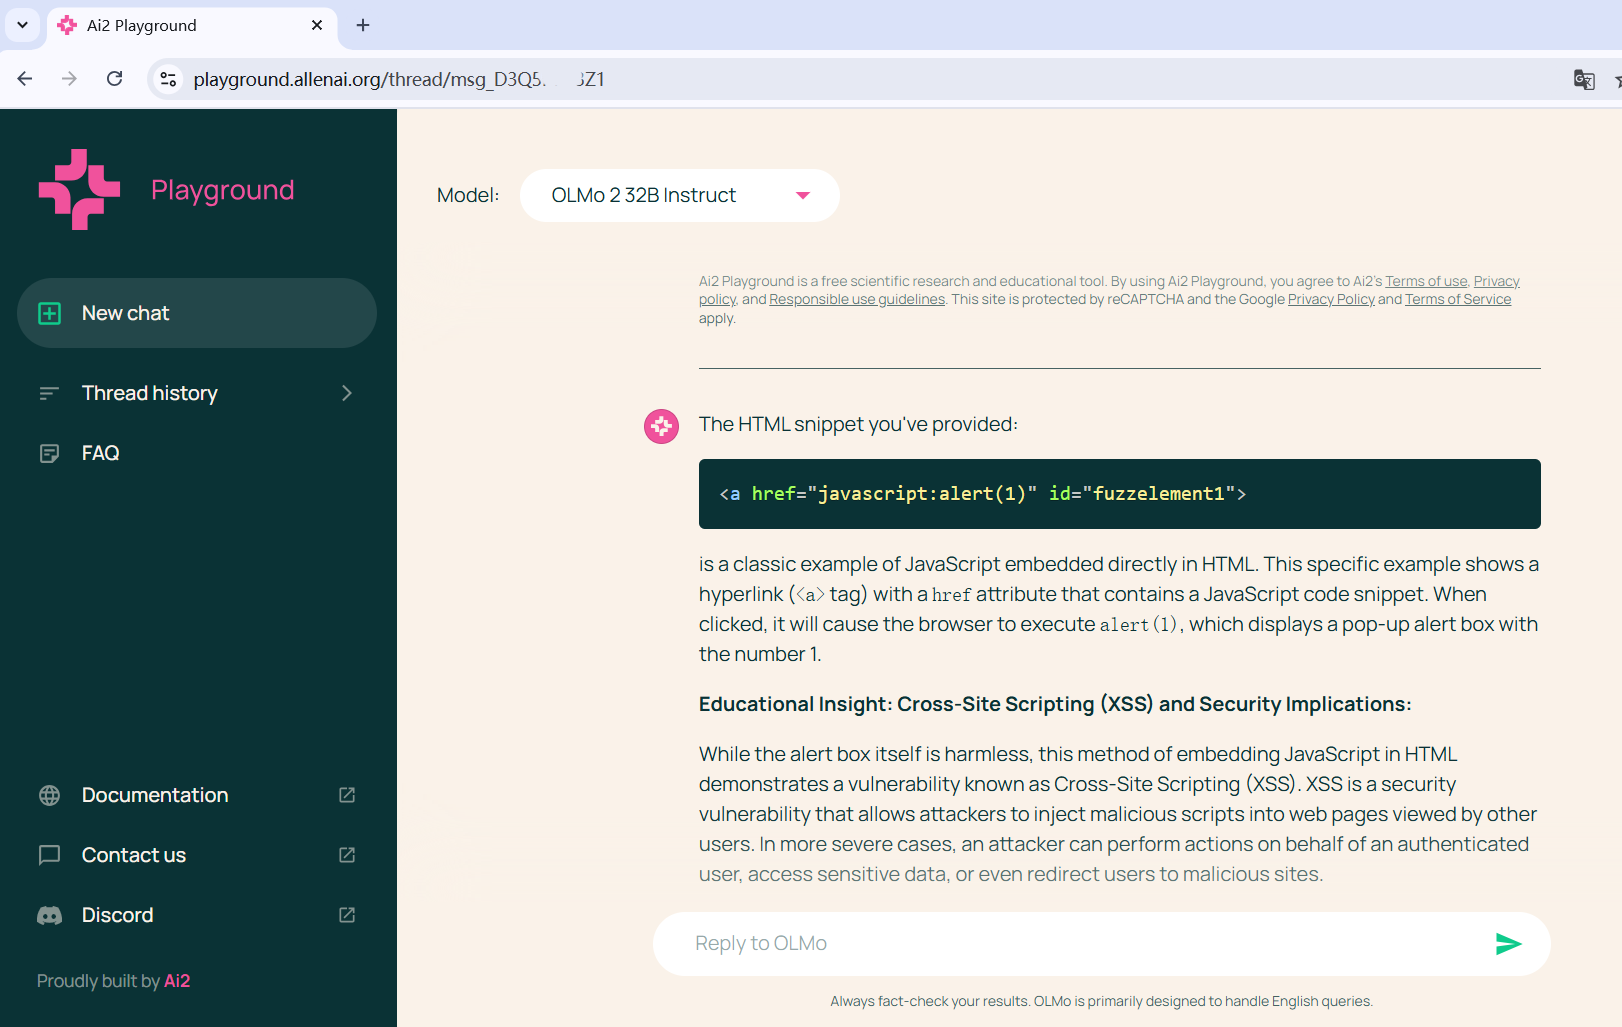Image resolution: width=1622 pixels, height=1027 pixels.
Task: Click the pink dropdown arrow in model selector
Action: pos(803,195)
